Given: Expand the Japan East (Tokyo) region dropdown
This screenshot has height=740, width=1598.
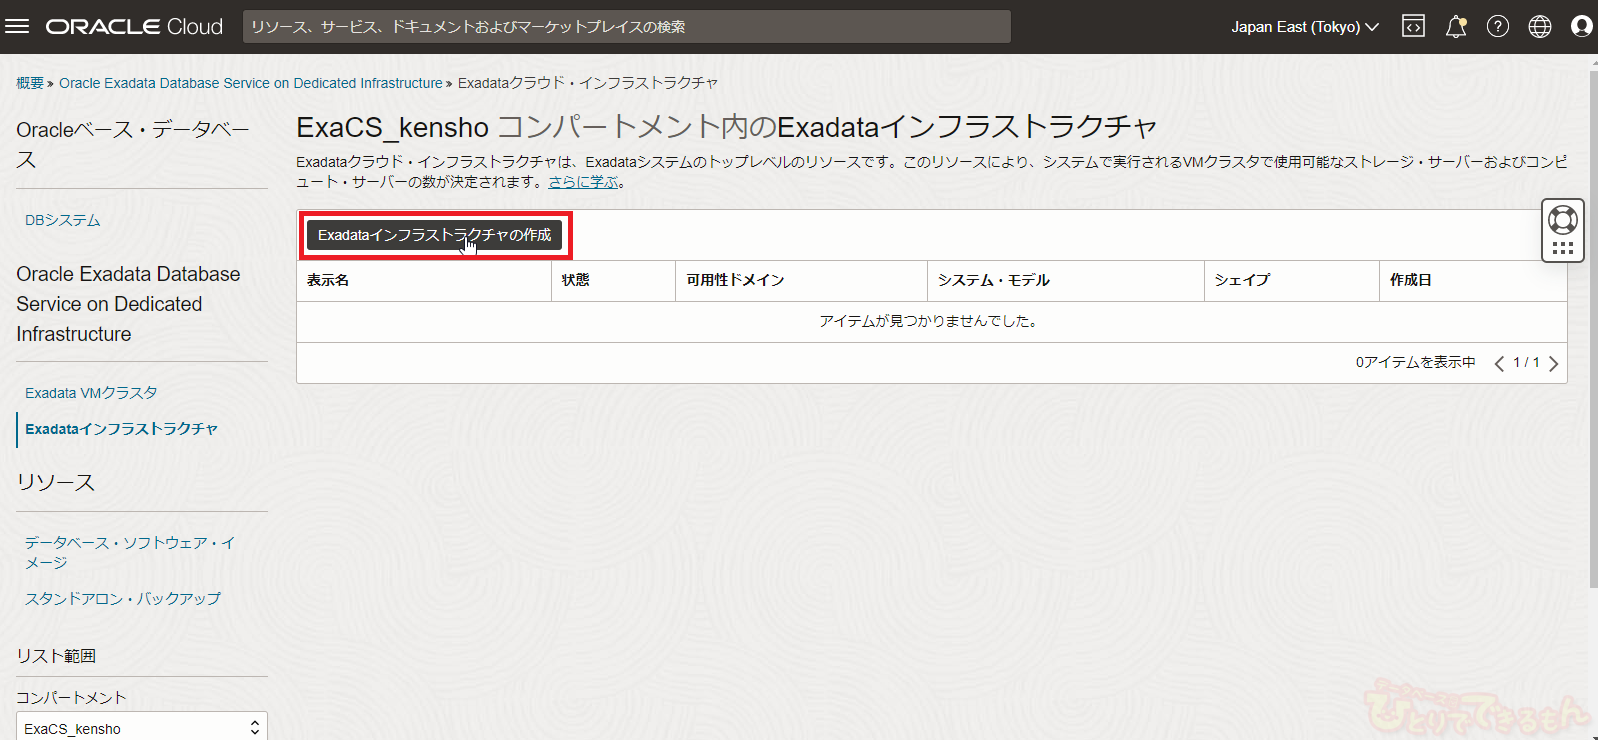Looking at the screenshot, I should pos(1304,27).
